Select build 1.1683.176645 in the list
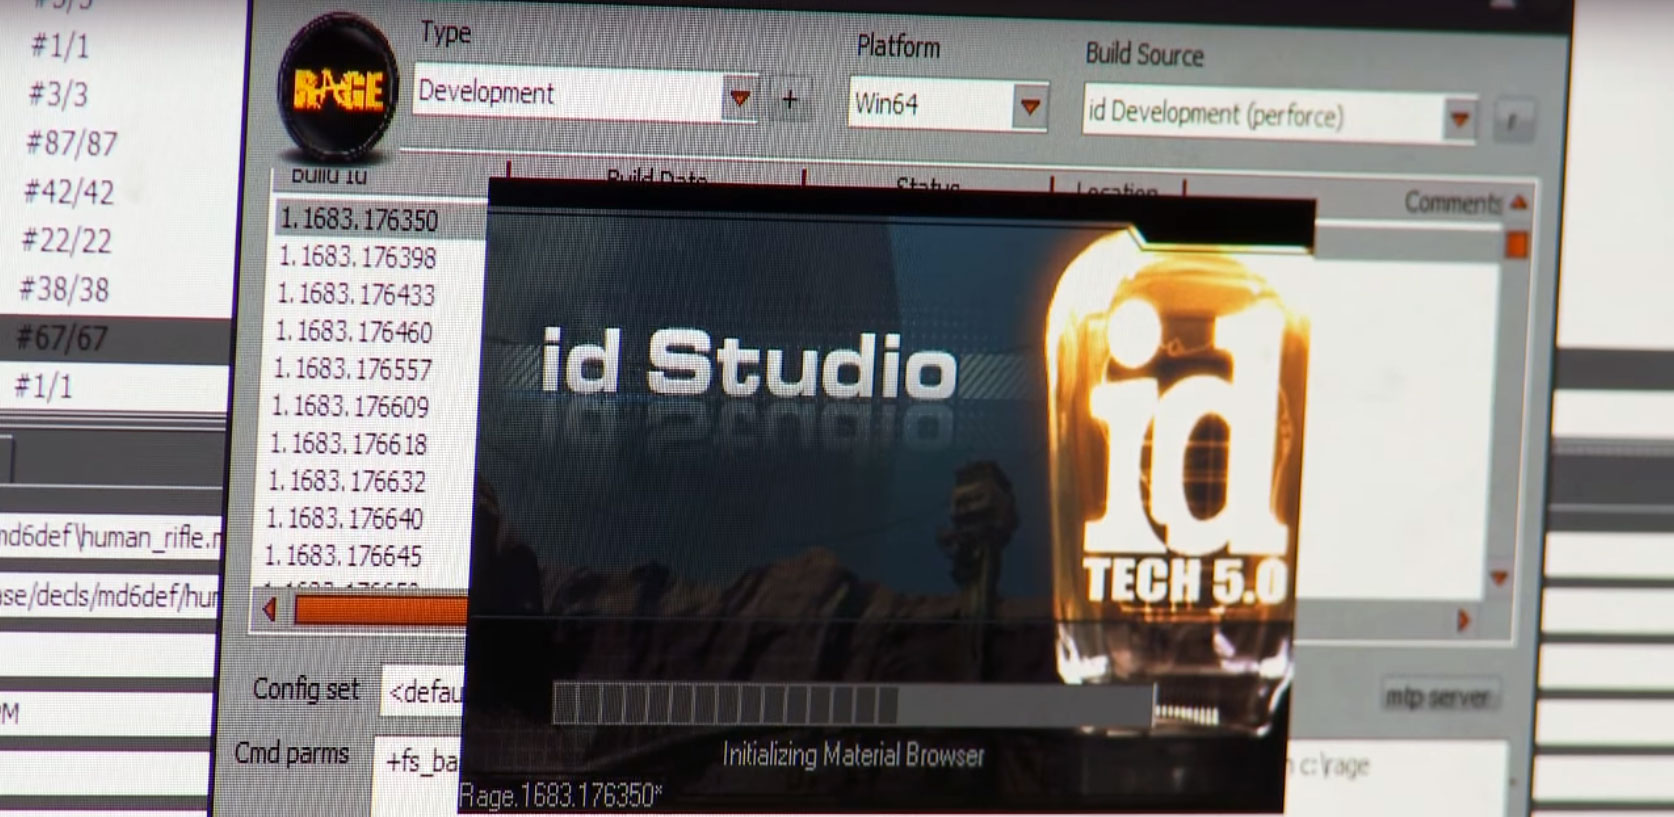The image size is (1674, 817). click(x=342, y=555)
